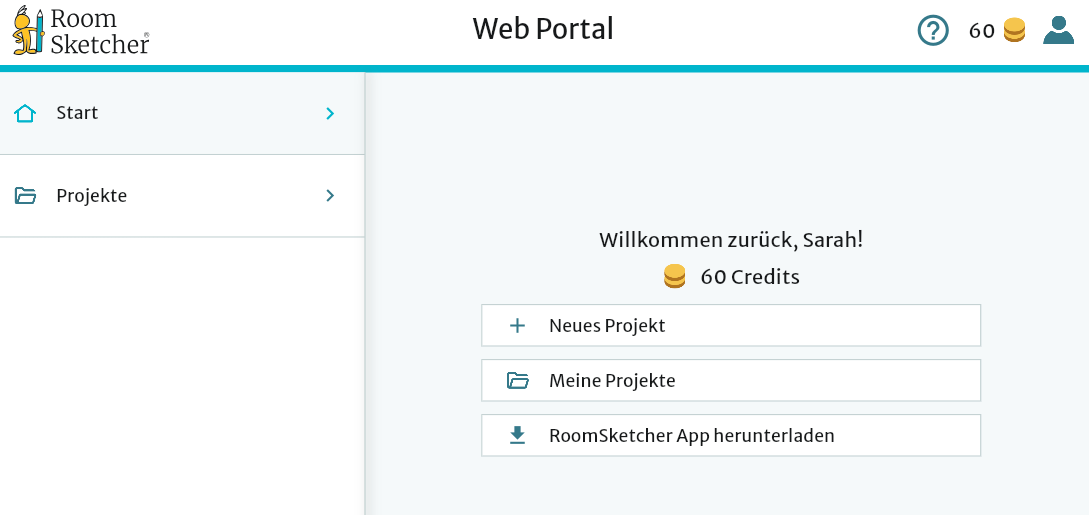
Task: Click the 60 credit count in the header
Action: 982,31
